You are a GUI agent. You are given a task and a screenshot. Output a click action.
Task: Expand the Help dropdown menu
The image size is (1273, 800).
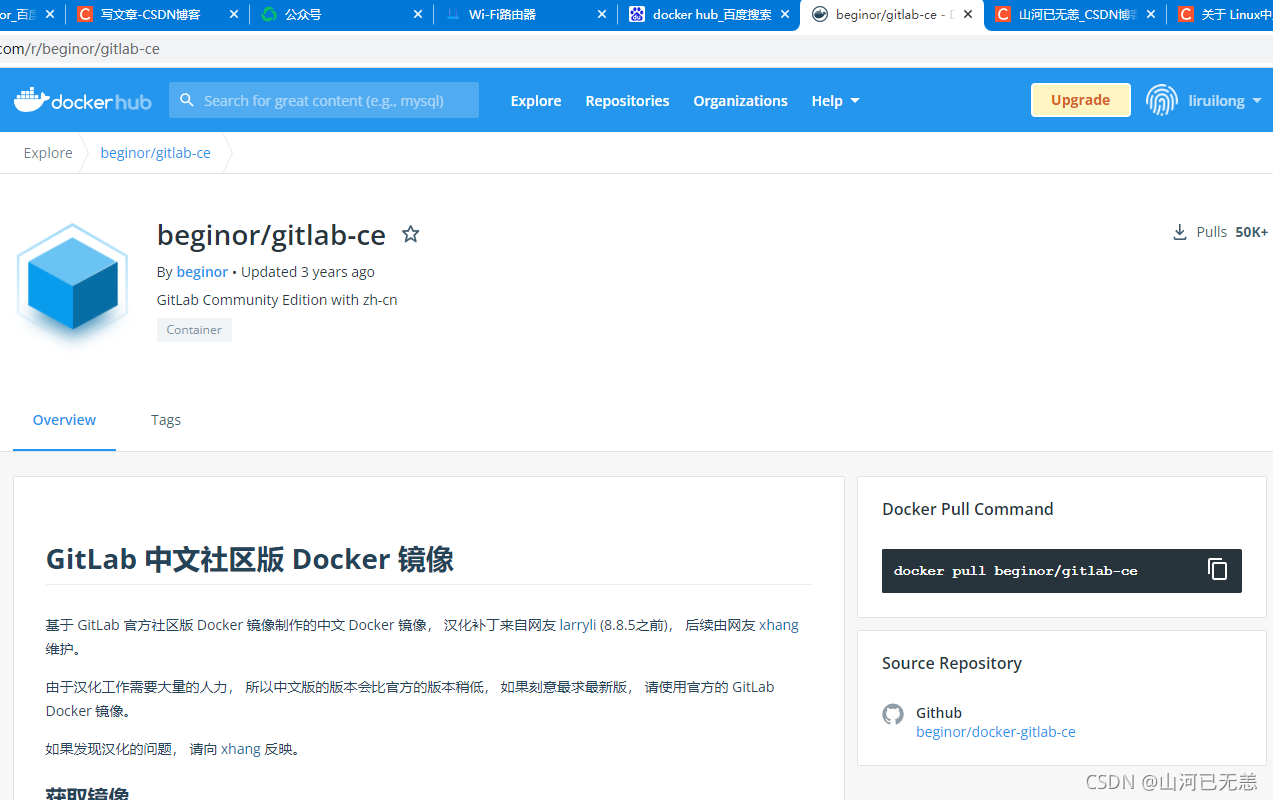click(x=835, y=100)
